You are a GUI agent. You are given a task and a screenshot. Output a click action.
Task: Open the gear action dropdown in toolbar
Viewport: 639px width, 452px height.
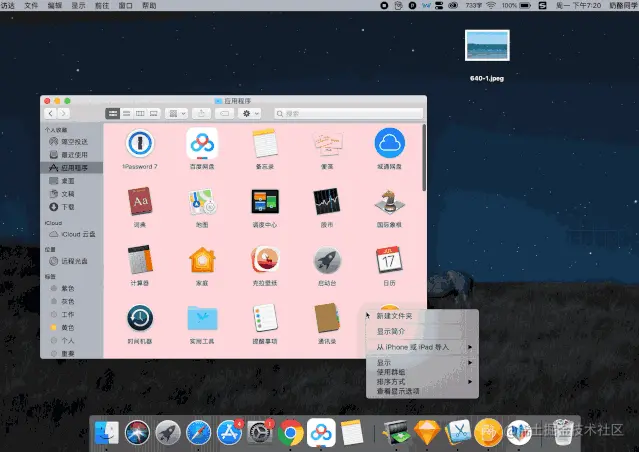(x=251, y=113)
